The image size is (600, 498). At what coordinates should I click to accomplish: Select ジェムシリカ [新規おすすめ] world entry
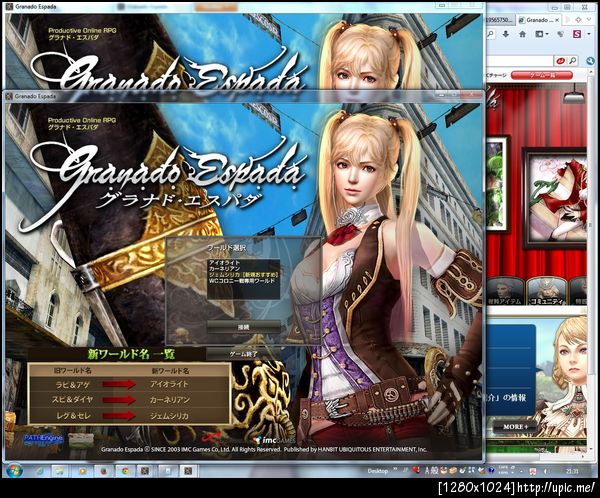point(244,275)
